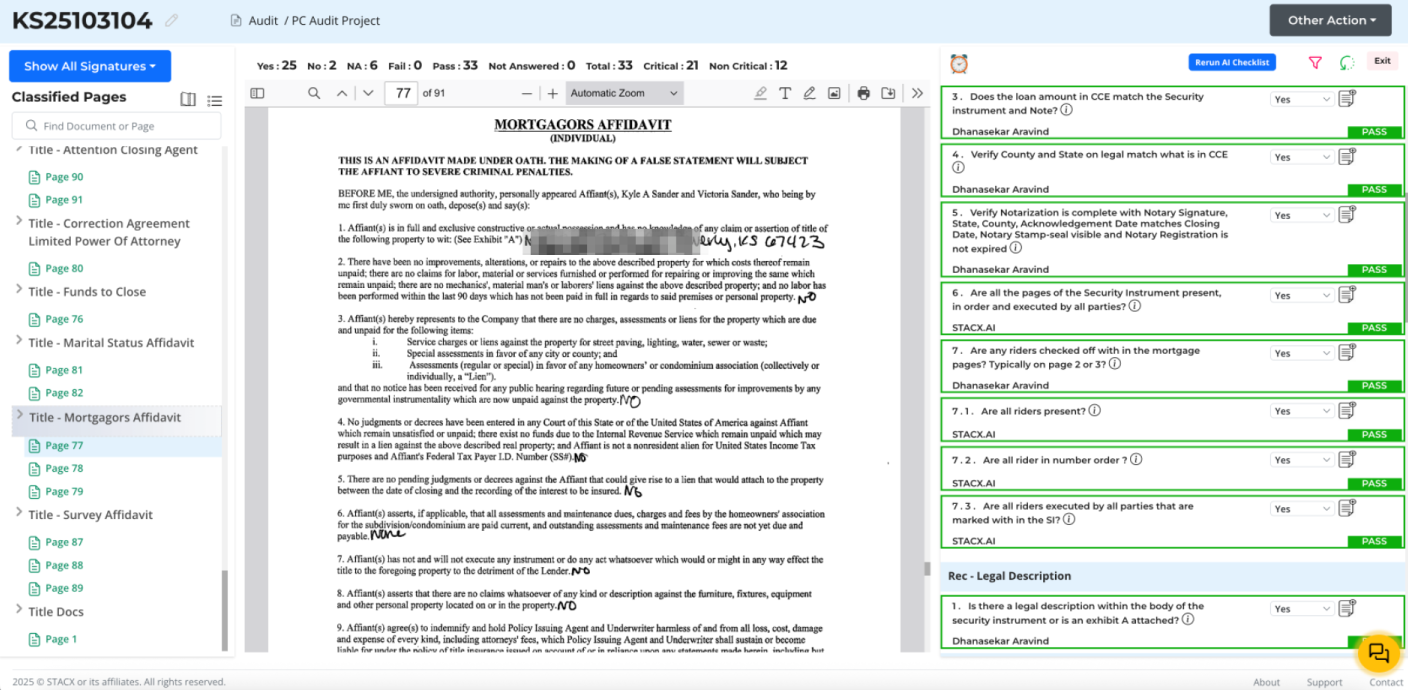Switch Classified Pages to list view
This screenshot has height=690, width=1408.
pyautogui.click(x=214, y=100)
